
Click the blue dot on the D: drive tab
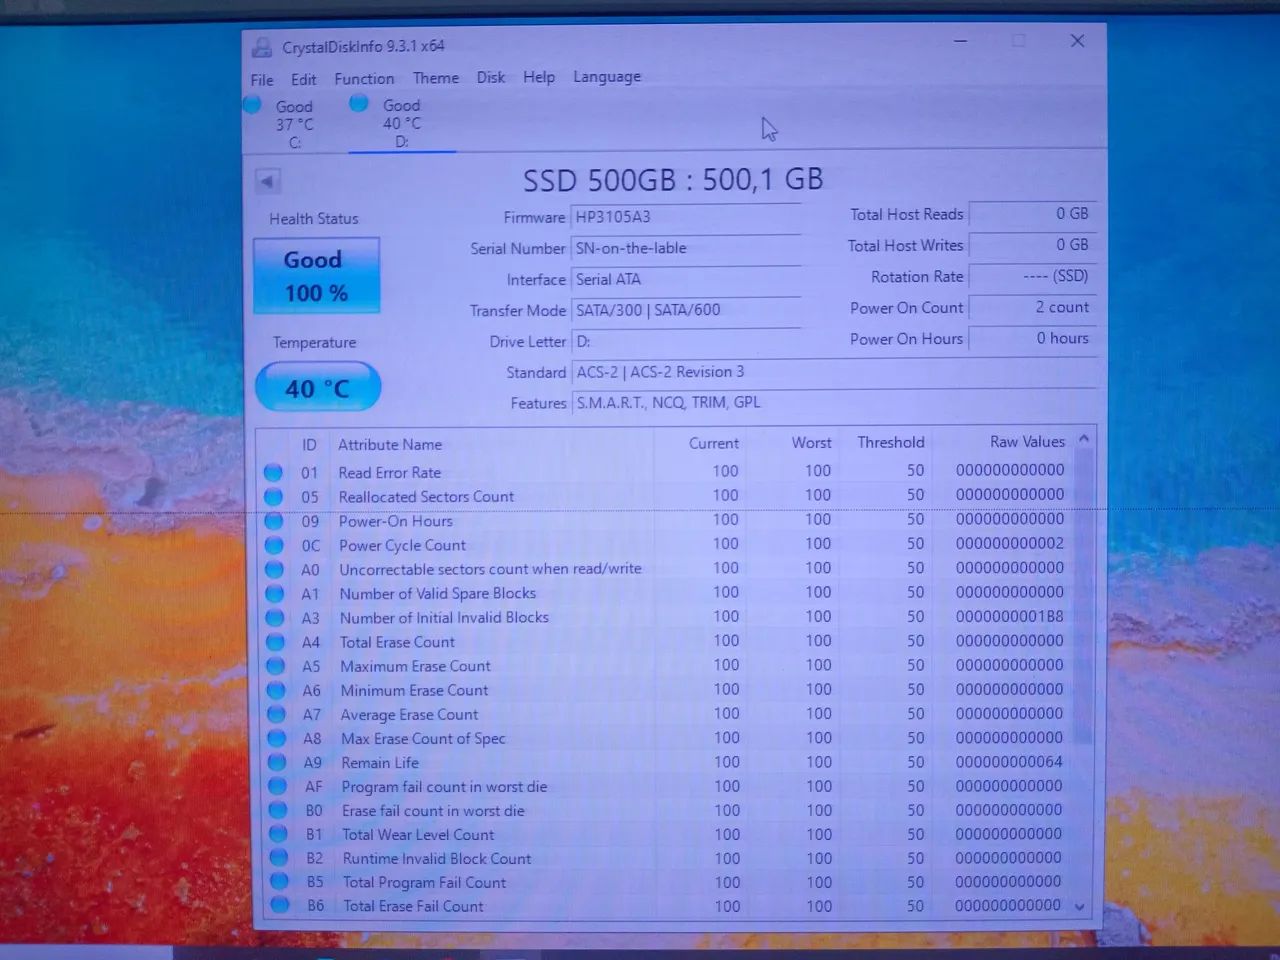pyautogui.click(x=358, y=102)
